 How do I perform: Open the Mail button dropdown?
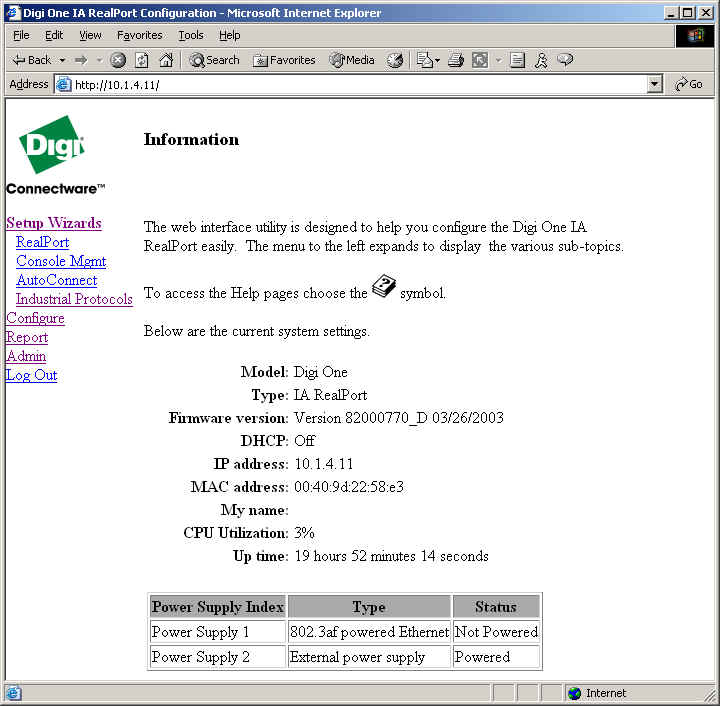436,60
